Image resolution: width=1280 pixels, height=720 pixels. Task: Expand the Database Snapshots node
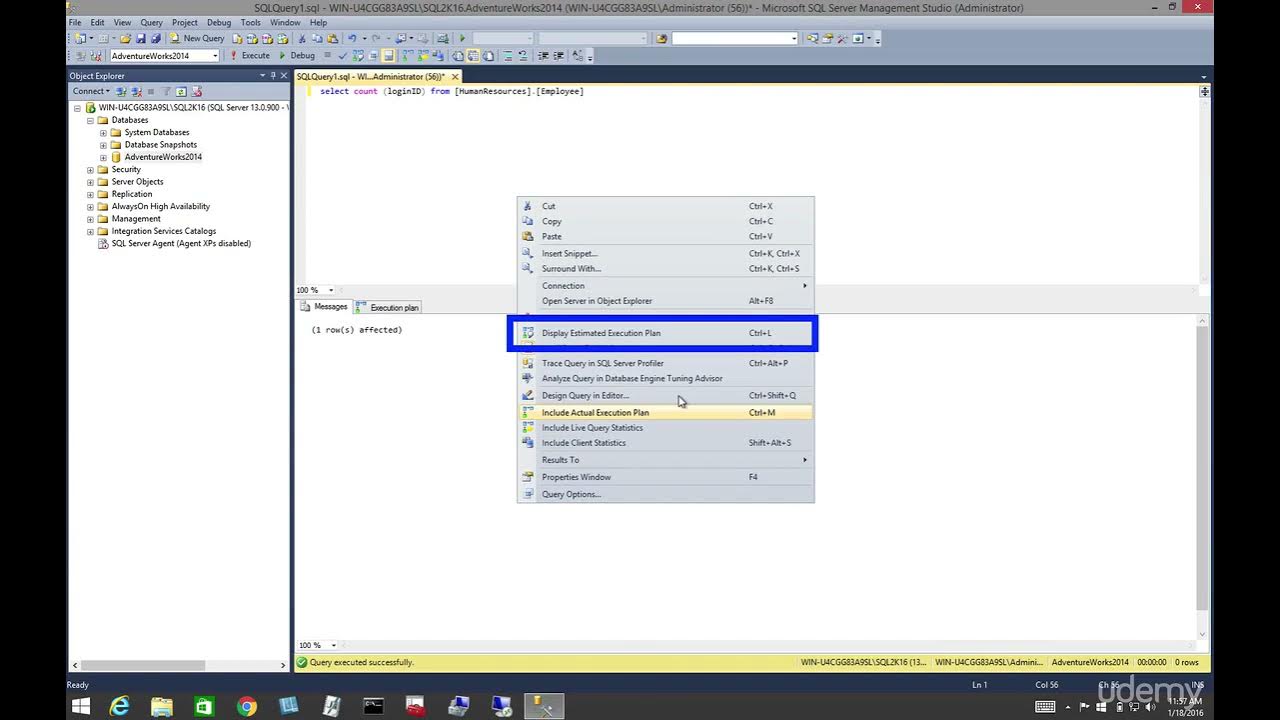click(103, 145)
